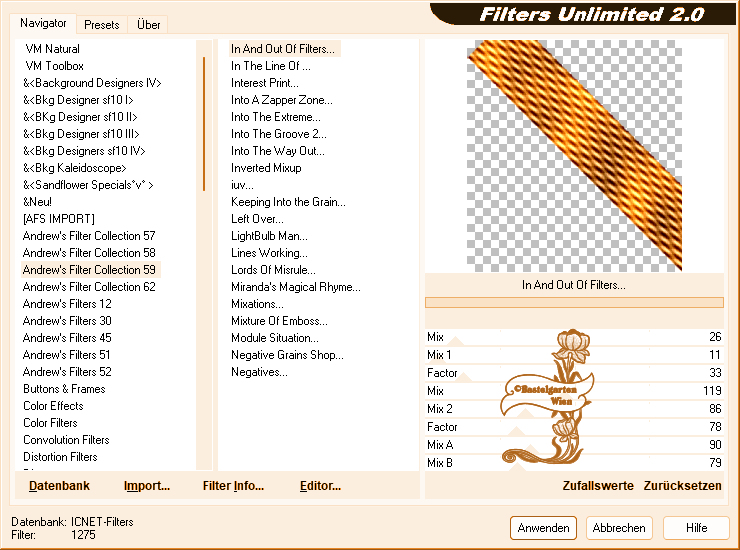This screenshot has height=550, width=740.
Task: Select &<Sandflower Specials°v°> category
Action: pos(88,185)
